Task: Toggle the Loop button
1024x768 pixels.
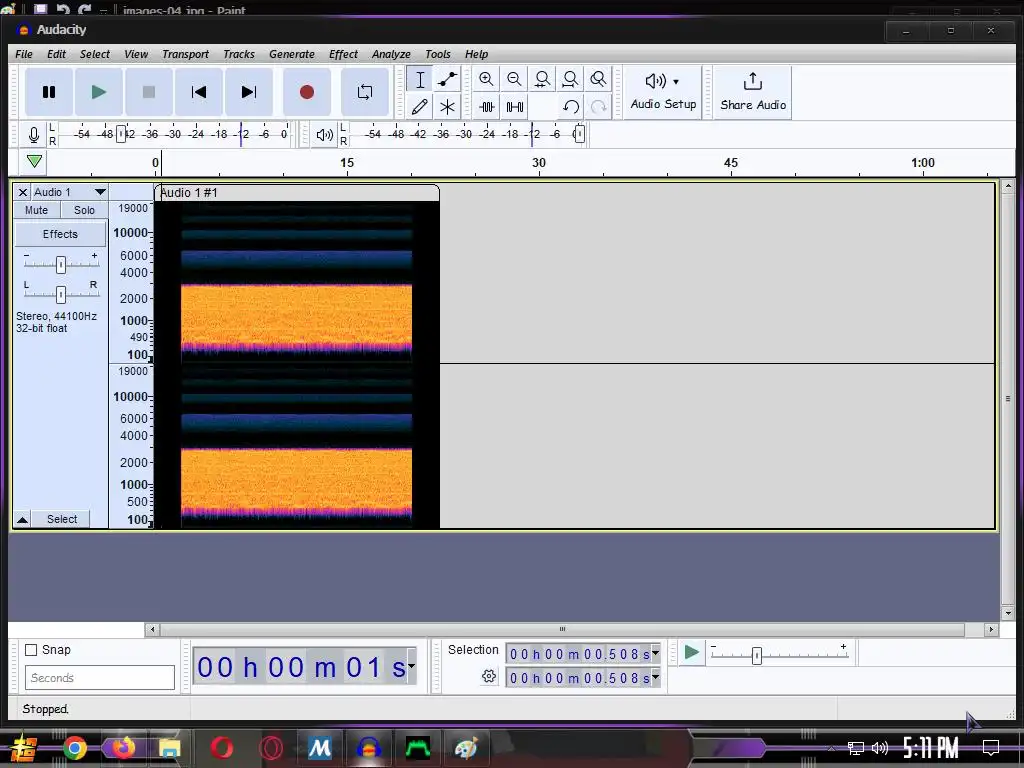Action: pos(365,92)
